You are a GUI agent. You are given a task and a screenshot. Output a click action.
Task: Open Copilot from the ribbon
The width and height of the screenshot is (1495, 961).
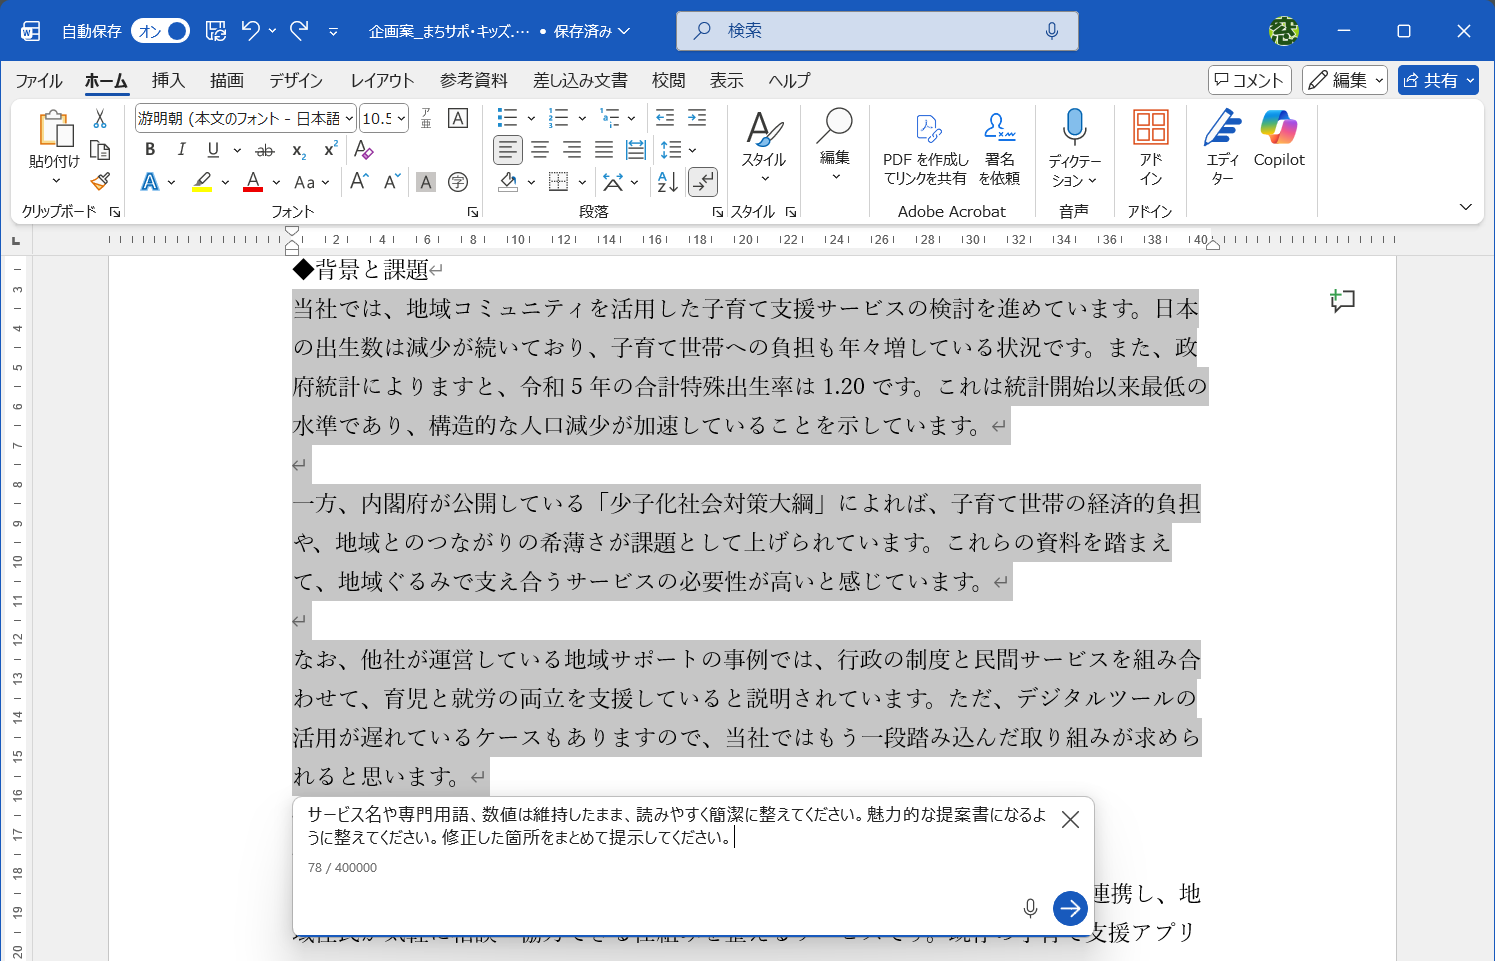pyautogui.click(x=1278, y=145)
